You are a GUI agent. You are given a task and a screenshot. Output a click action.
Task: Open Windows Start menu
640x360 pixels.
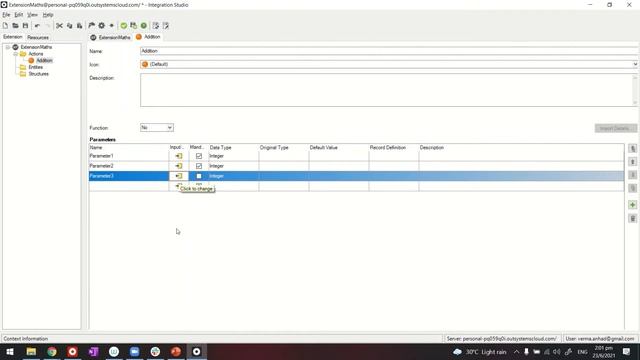pyautogui.click(x=10, y=352)
